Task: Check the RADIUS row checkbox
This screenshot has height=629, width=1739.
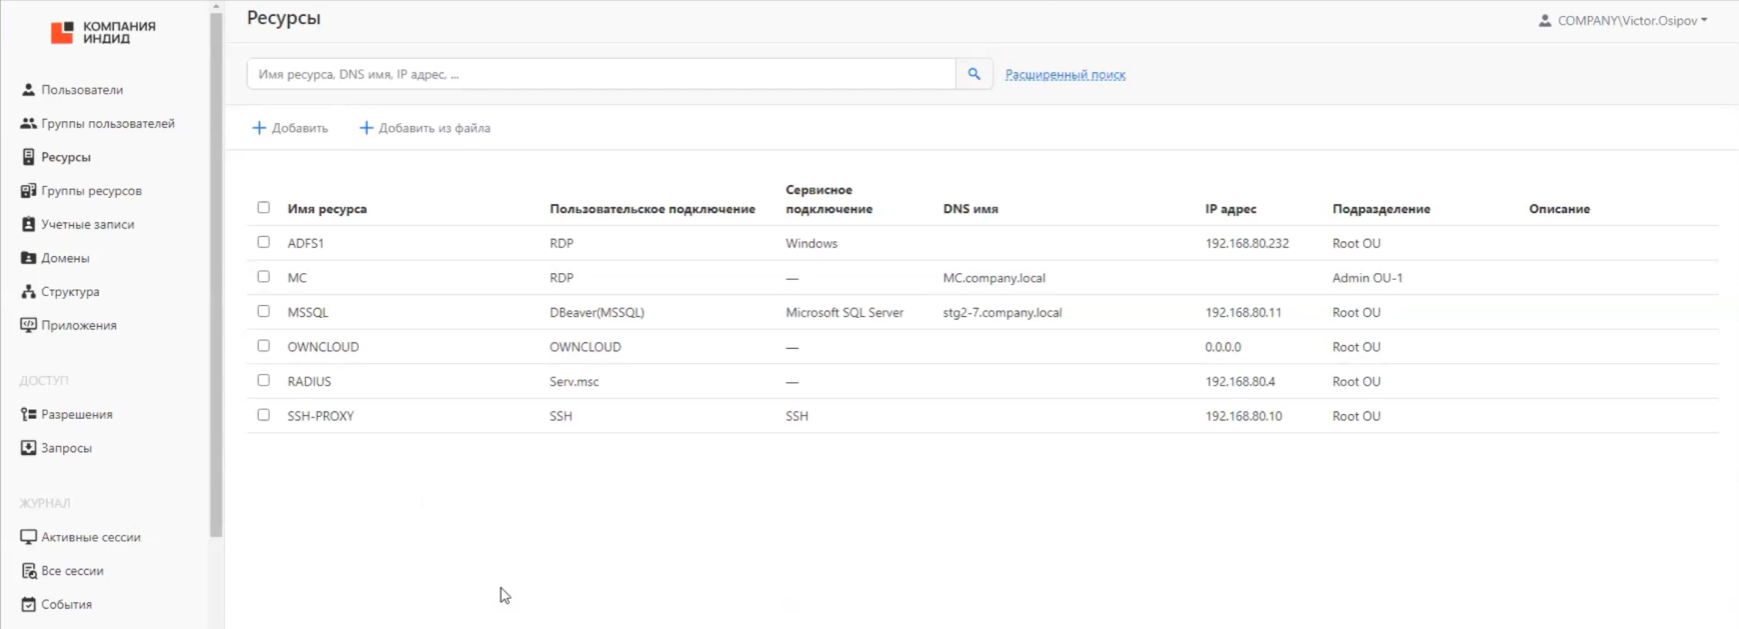Action: 263,380
